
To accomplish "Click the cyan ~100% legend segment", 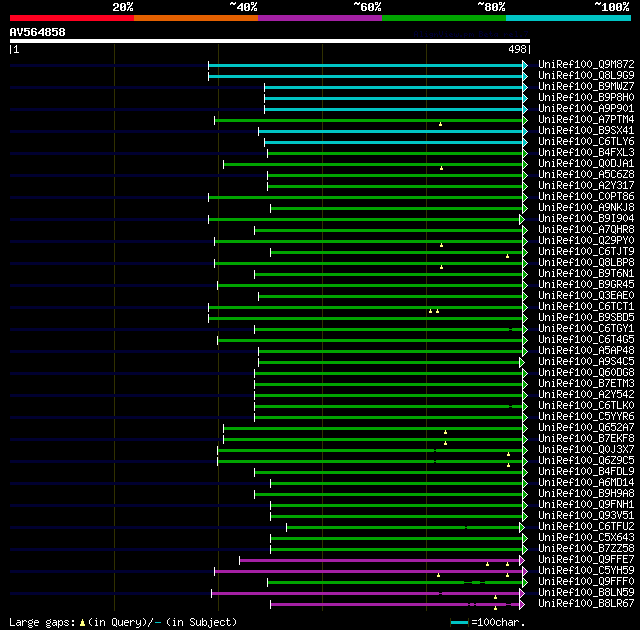I will [569, 18].
